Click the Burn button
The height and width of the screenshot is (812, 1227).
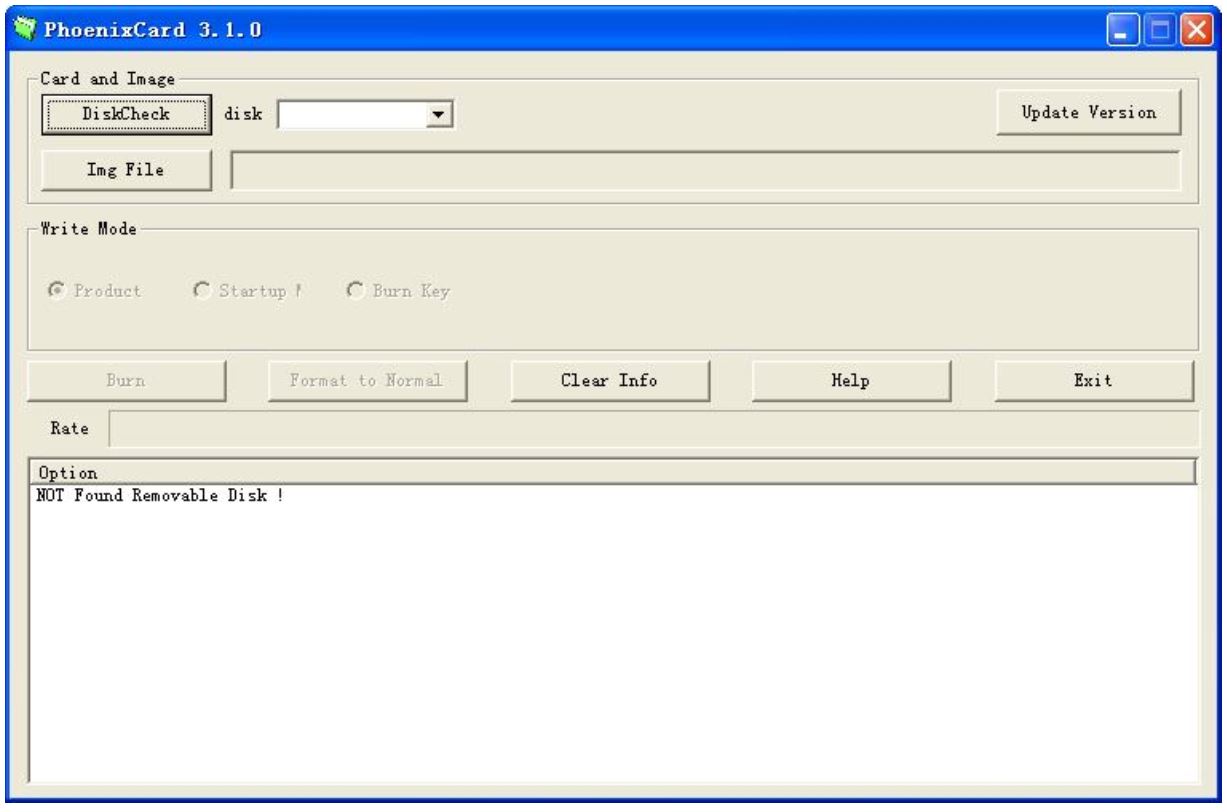click(x=125, y=381)
